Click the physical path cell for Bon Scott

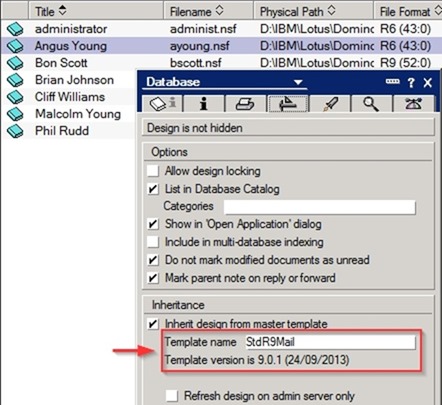(x=317, y=63)
